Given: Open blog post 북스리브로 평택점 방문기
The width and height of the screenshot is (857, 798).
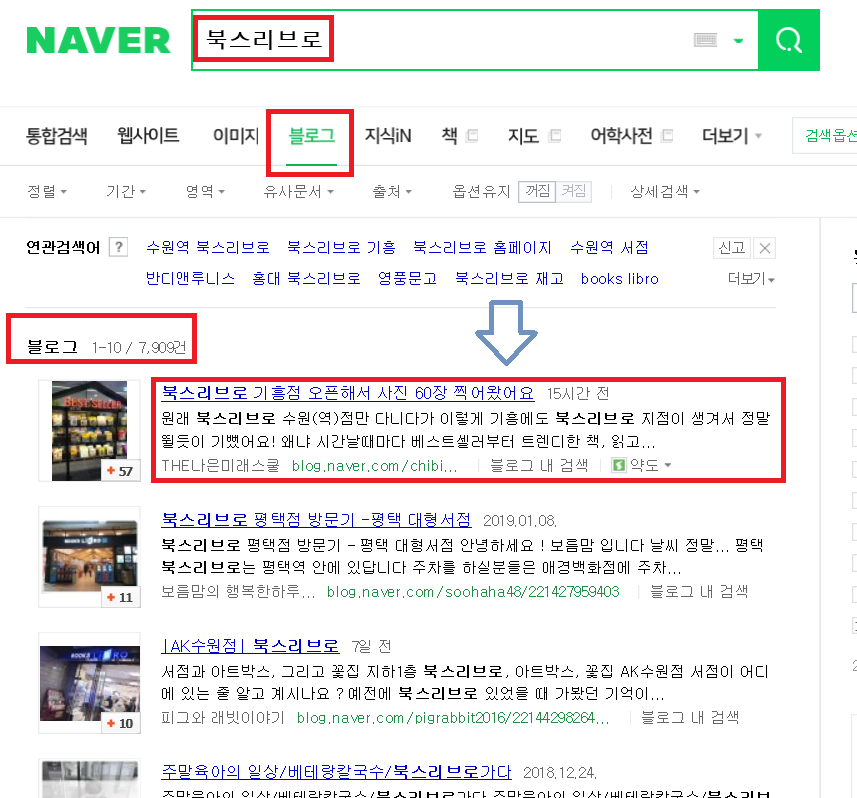Looking at the screenshot, I should (316, 519).
